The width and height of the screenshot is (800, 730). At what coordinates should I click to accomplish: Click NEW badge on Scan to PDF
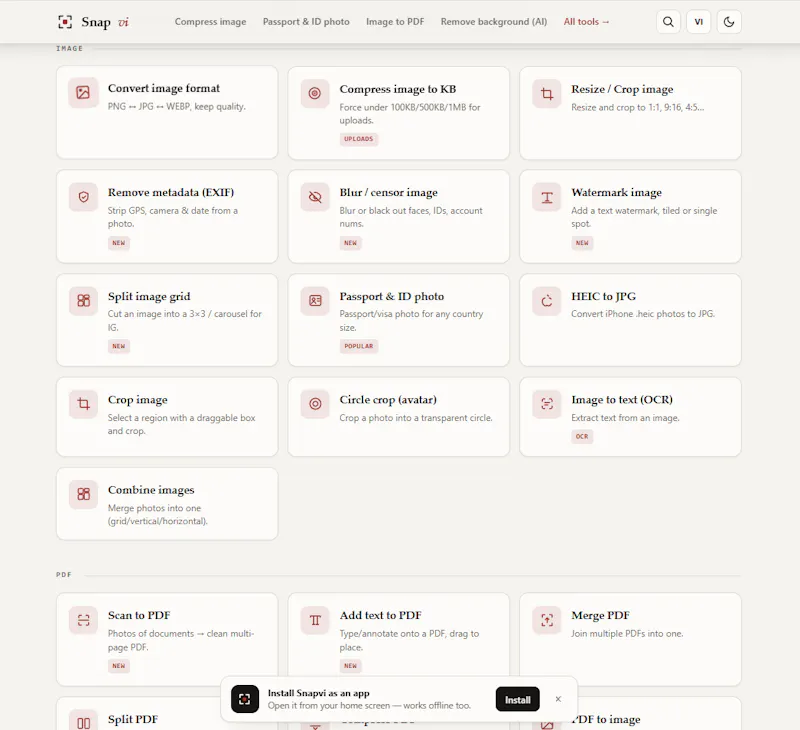coord(119,666)
